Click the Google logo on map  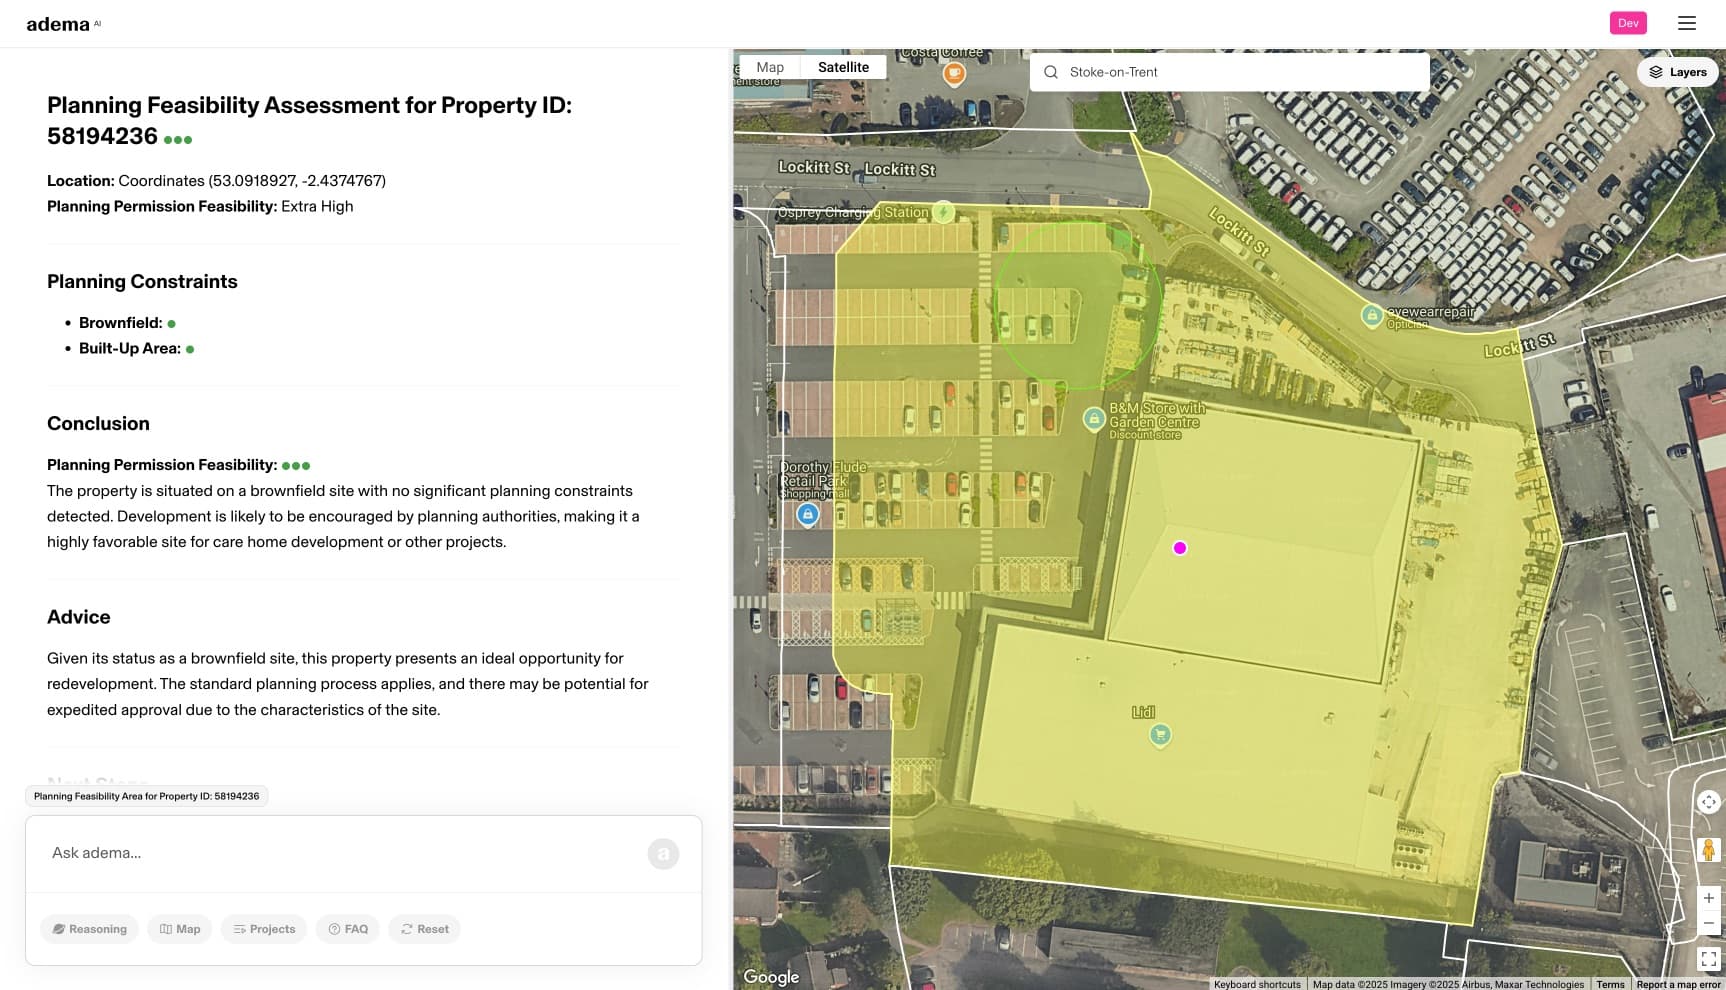click(771, 976)
